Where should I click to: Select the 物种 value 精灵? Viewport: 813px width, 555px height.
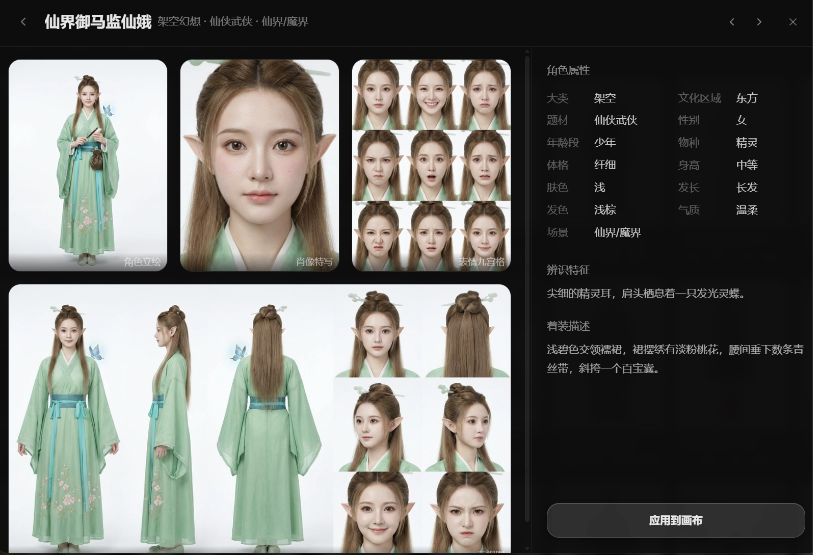tap(746, 143)
